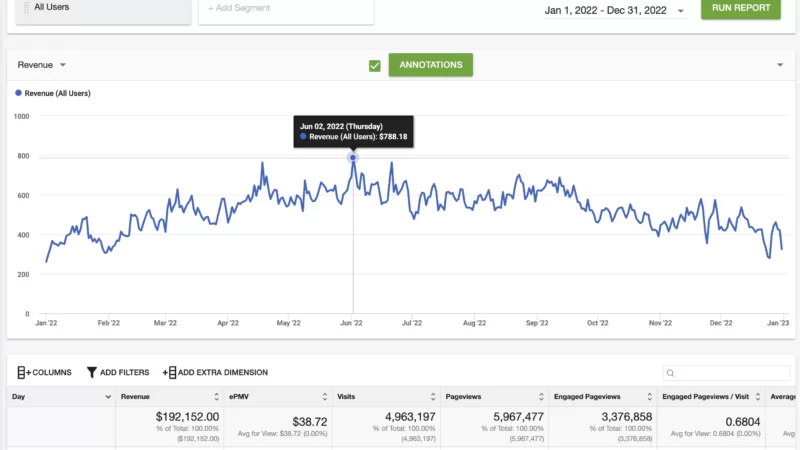The image size is (800, 450).
Task: Click the Columns icon button
Action: pyautogui.click(x=24, y=373)
